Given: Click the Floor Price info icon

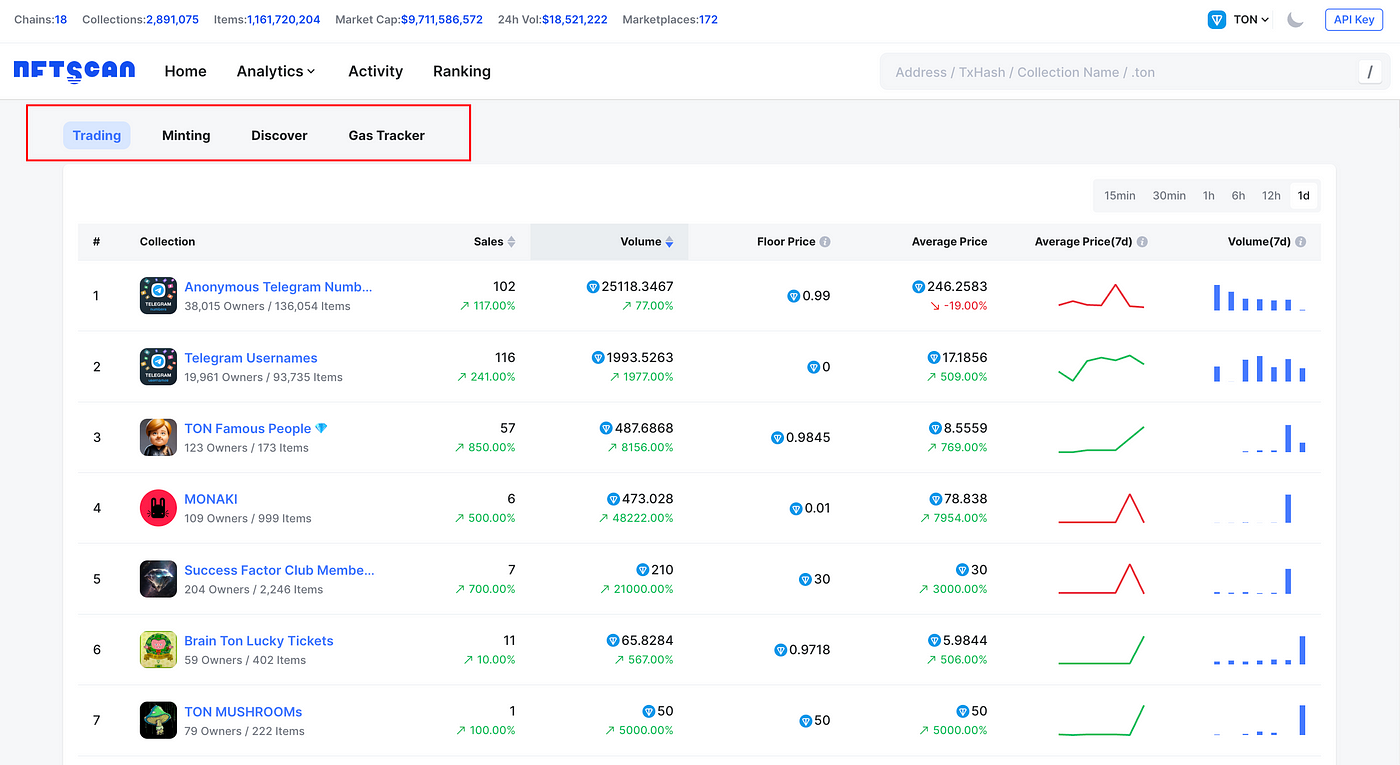Looking at the screenshot, I should (825, 242).
